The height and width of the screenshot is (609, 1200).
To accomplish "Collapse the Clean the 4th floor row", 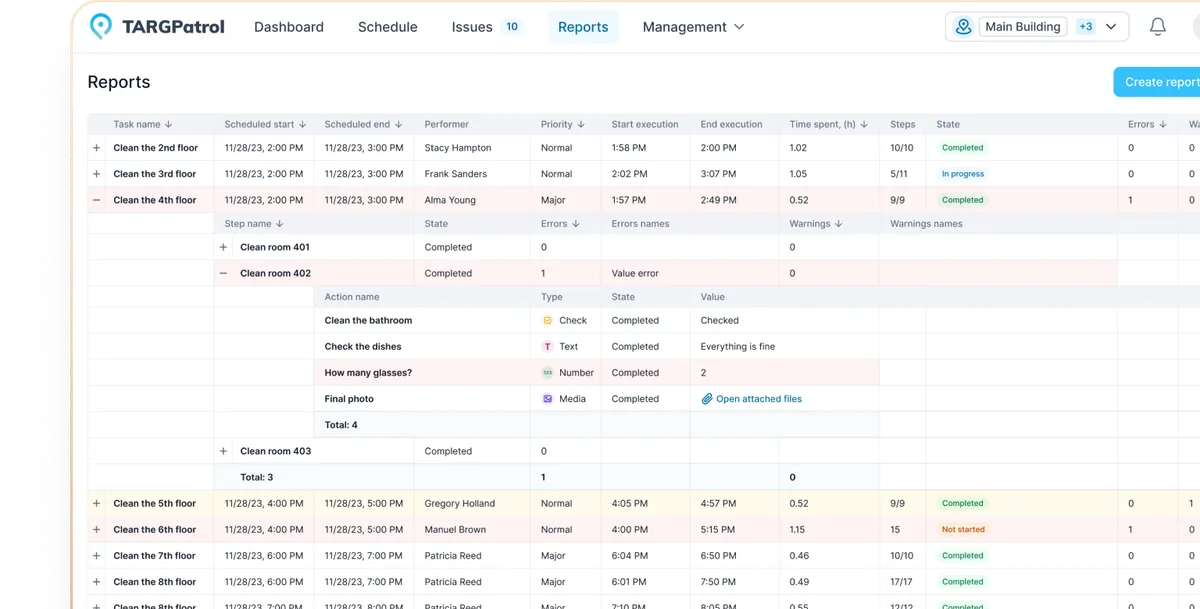I will click(96, 199).
